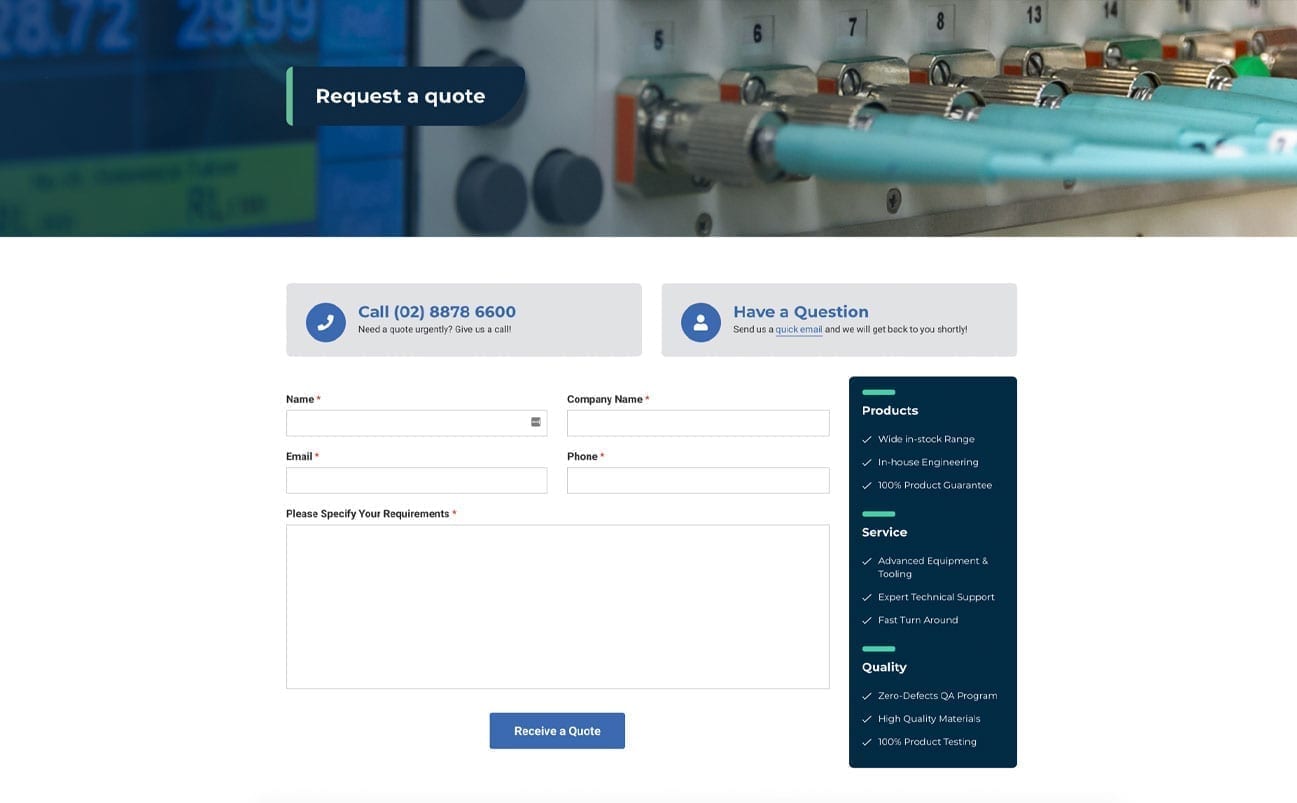
Task: Click inside the Phone input field
Action: click(697, 480)
